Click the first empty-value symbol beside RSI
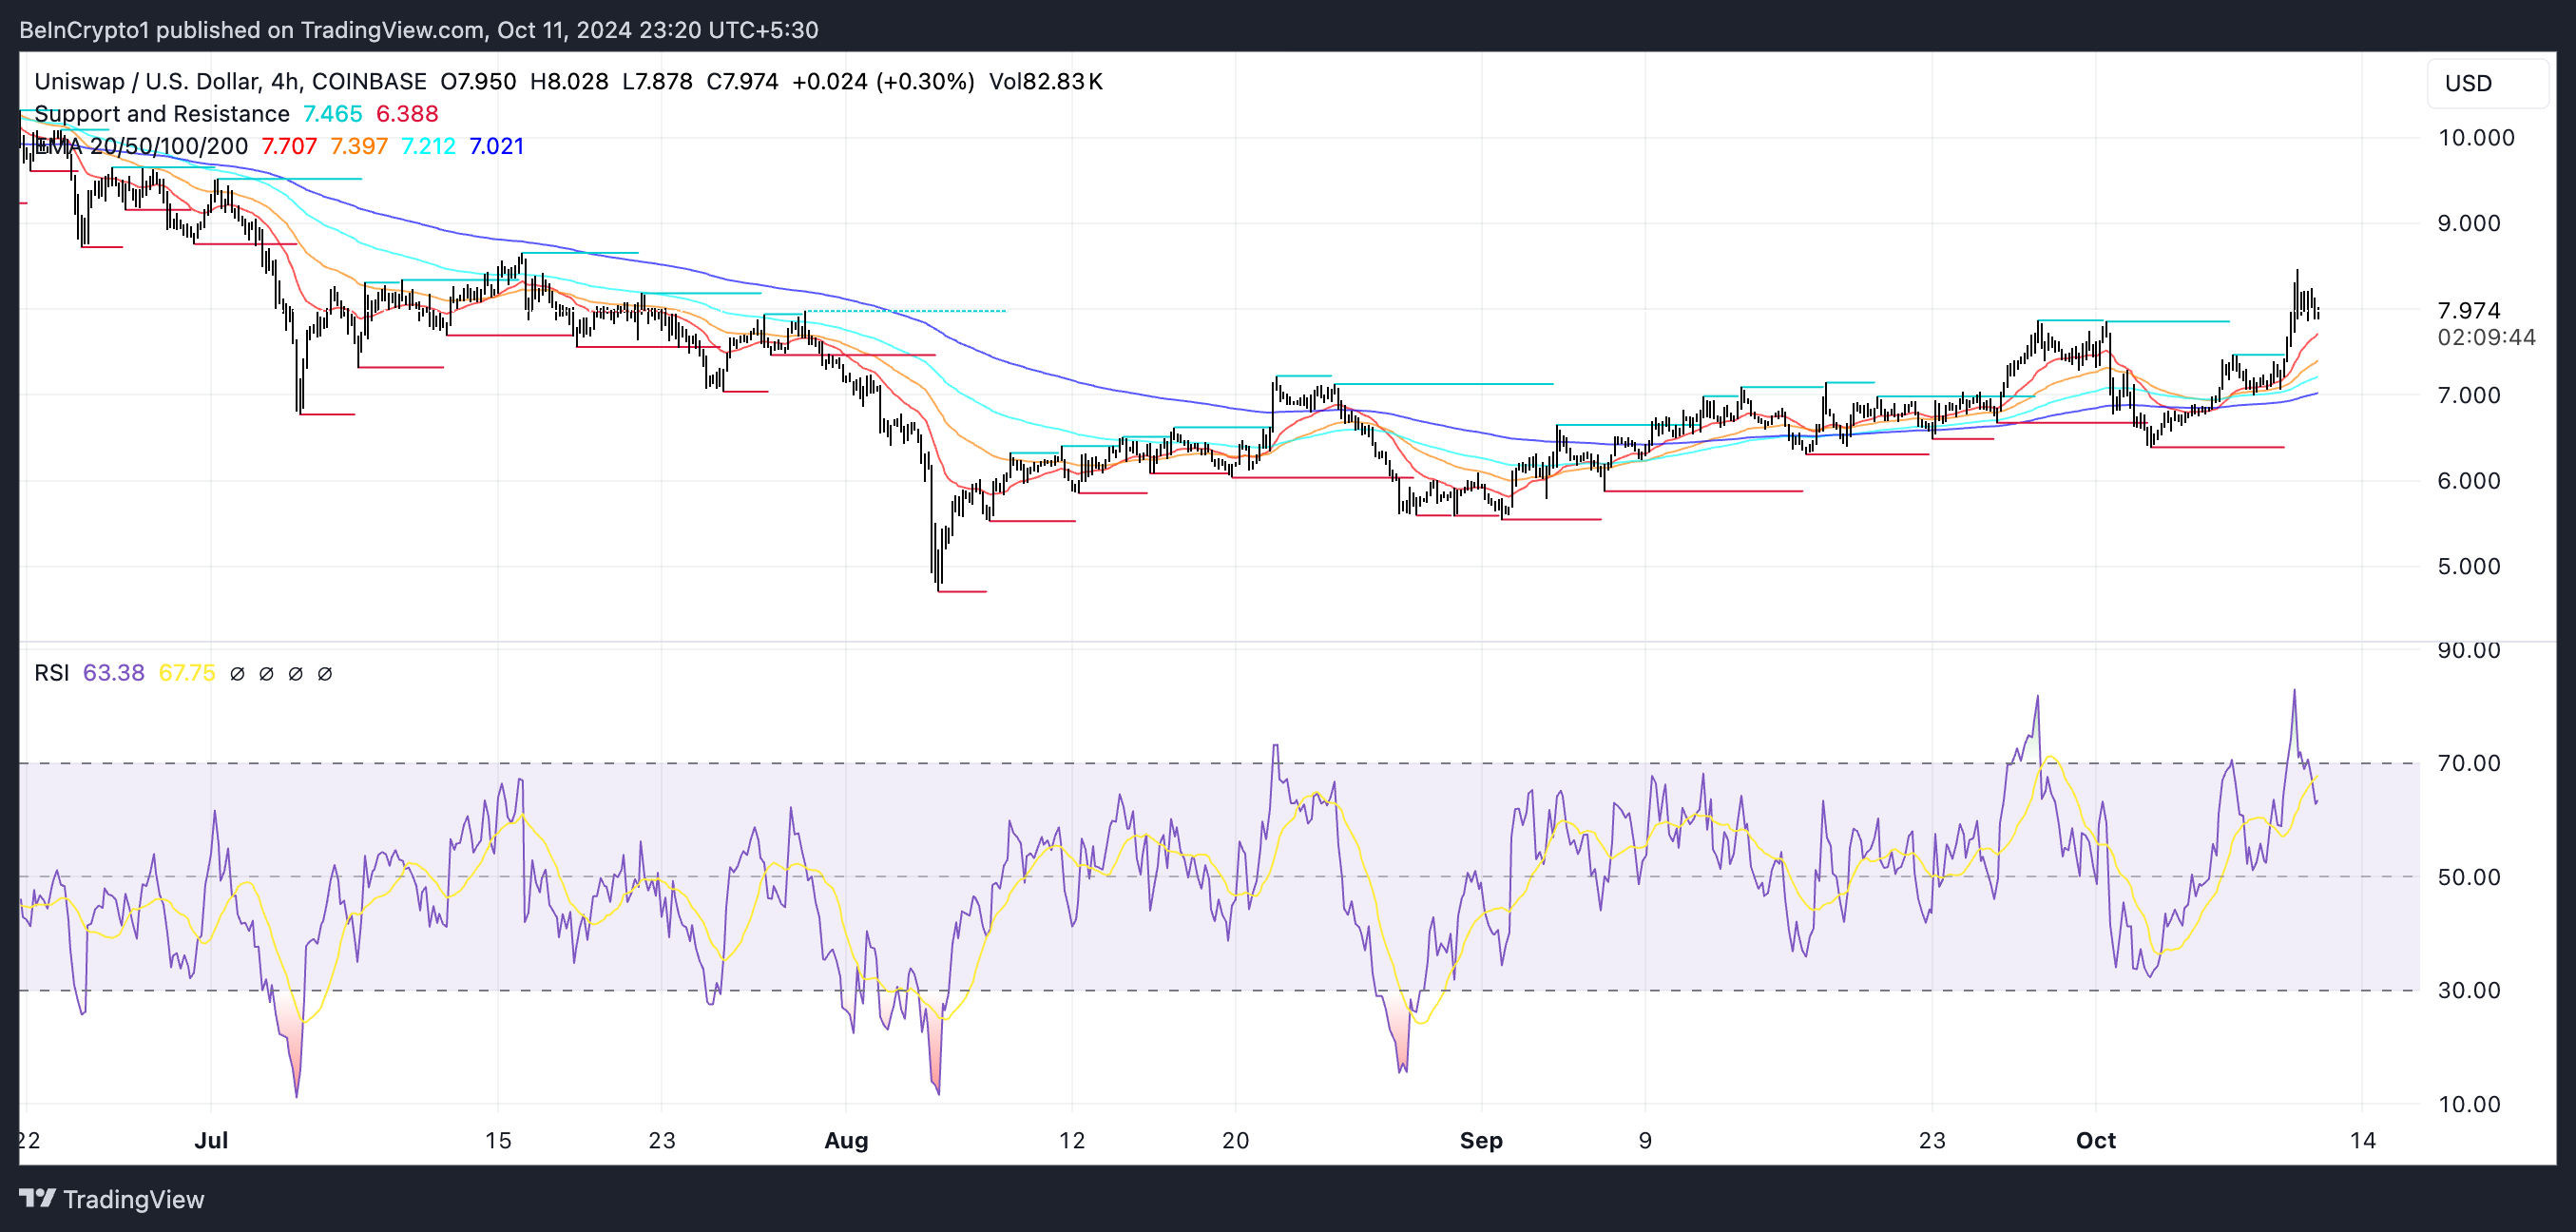 pyautogui.click(x=237, y=674)
